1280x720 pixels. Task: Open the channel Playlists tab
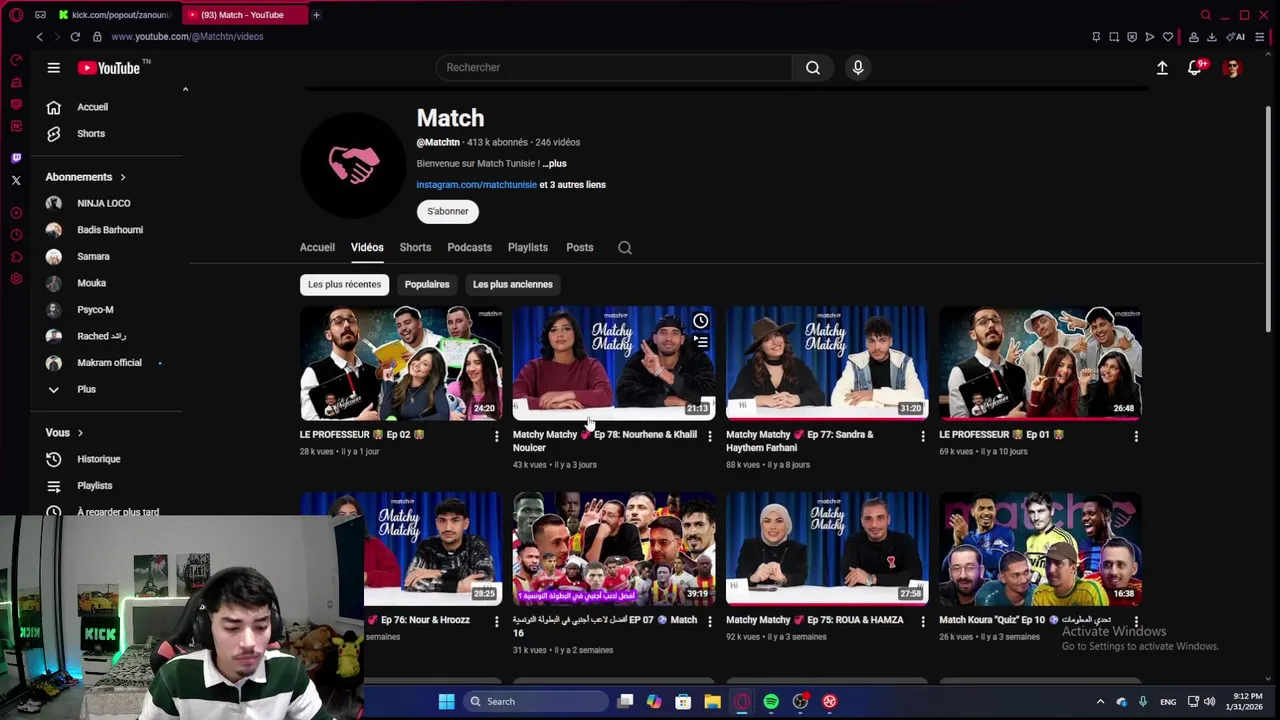pyautogui.click(x=528, y=248)
